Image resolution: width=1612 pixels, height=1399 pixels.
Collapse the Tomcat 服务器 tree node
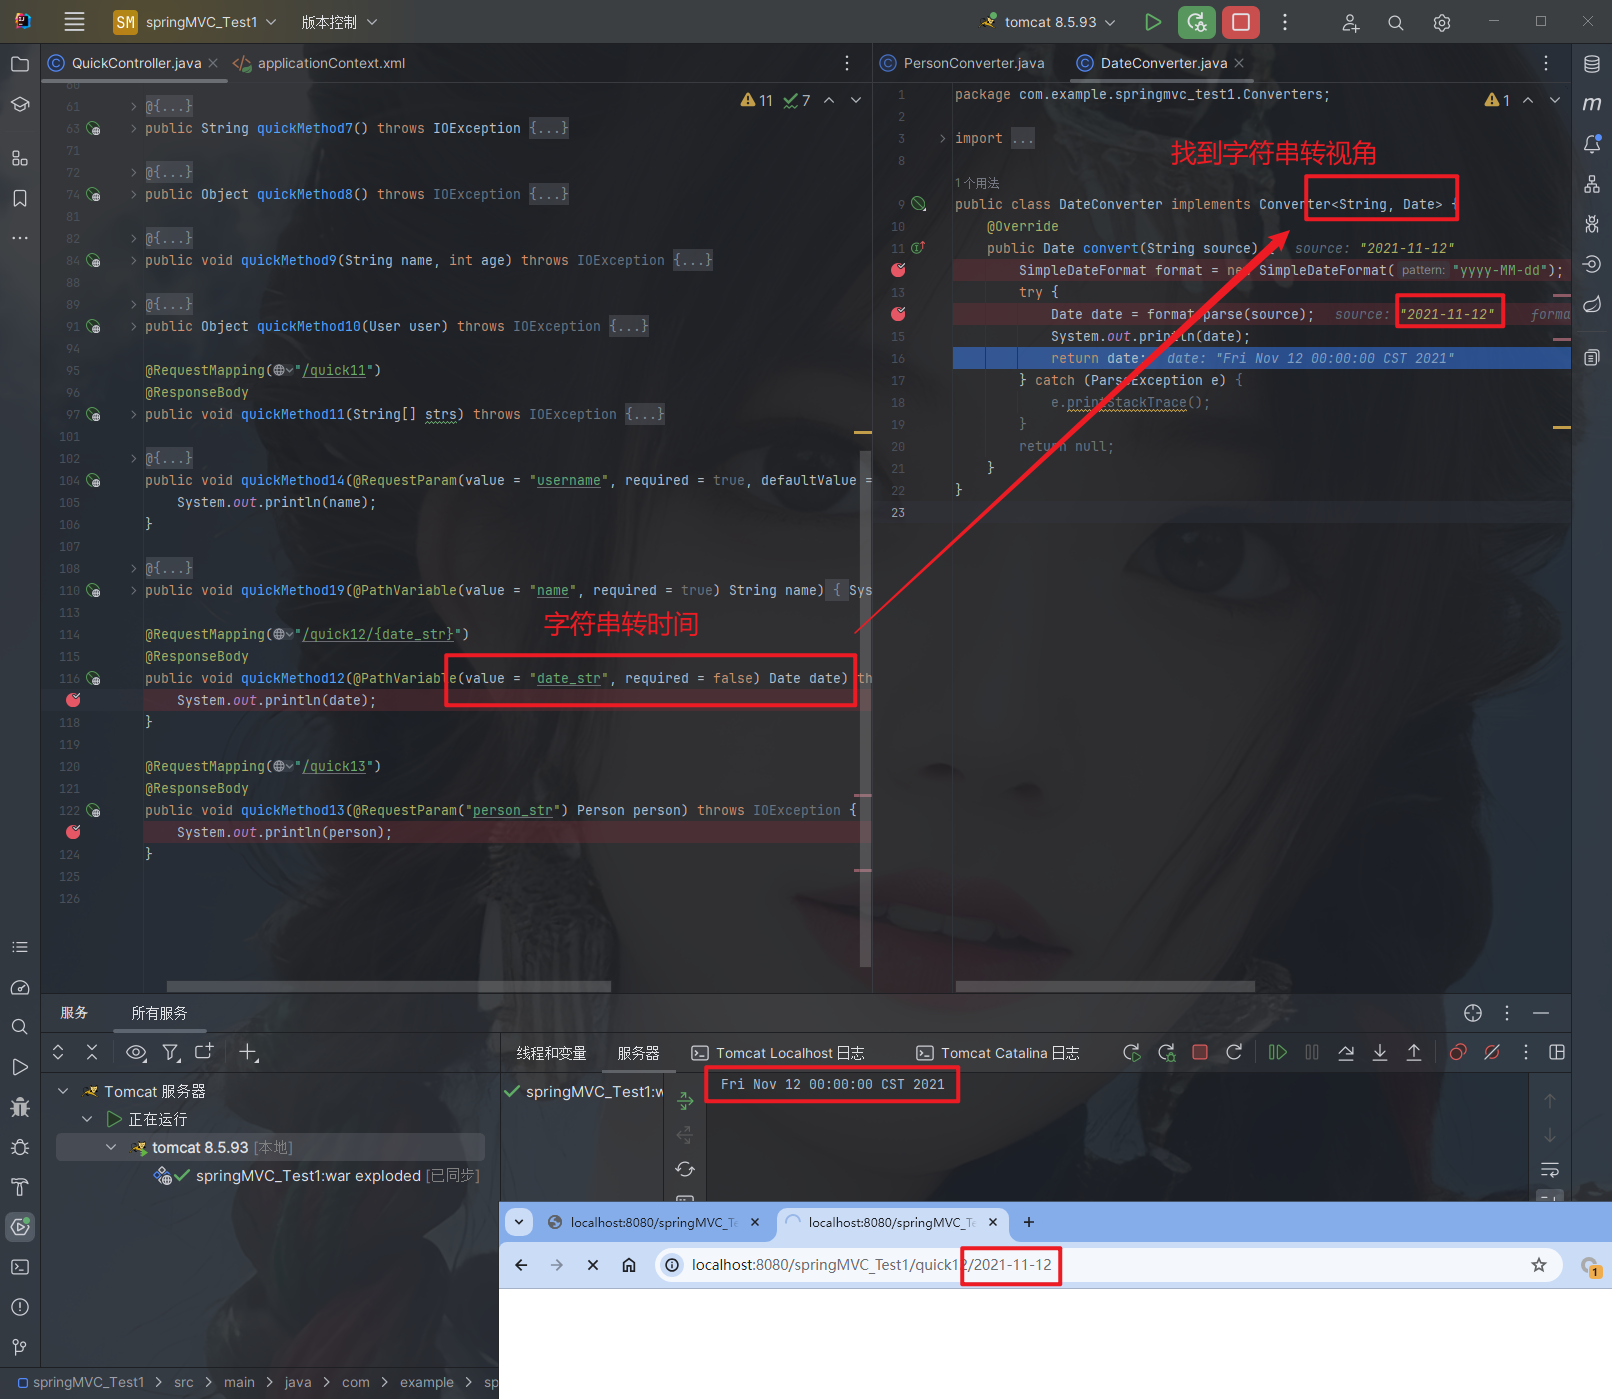(x=63, y=1091)
